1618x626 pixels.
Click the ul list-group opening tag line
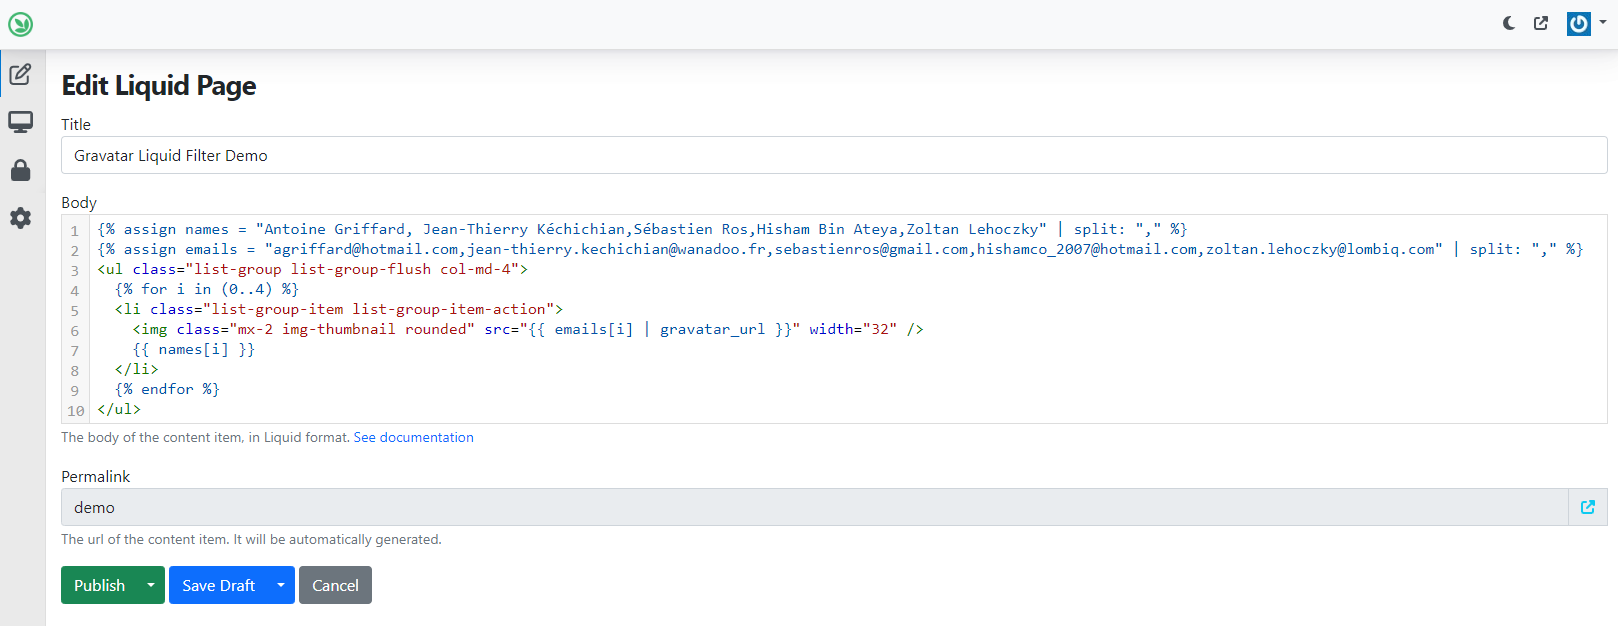point(312,269)
